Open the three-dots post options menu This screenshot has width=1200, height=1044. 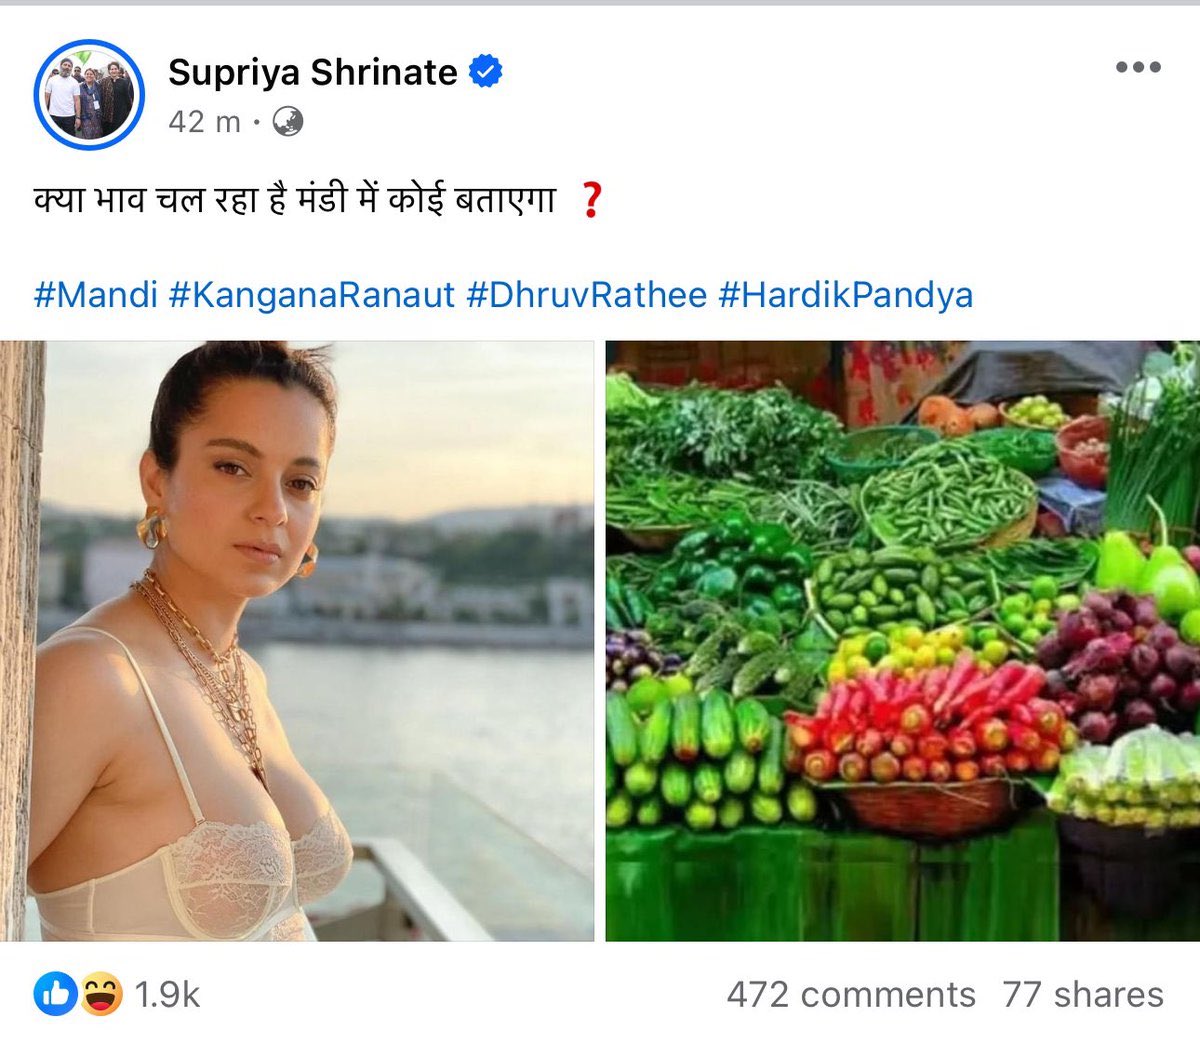pyautogui.click(x=1138, y=68)
